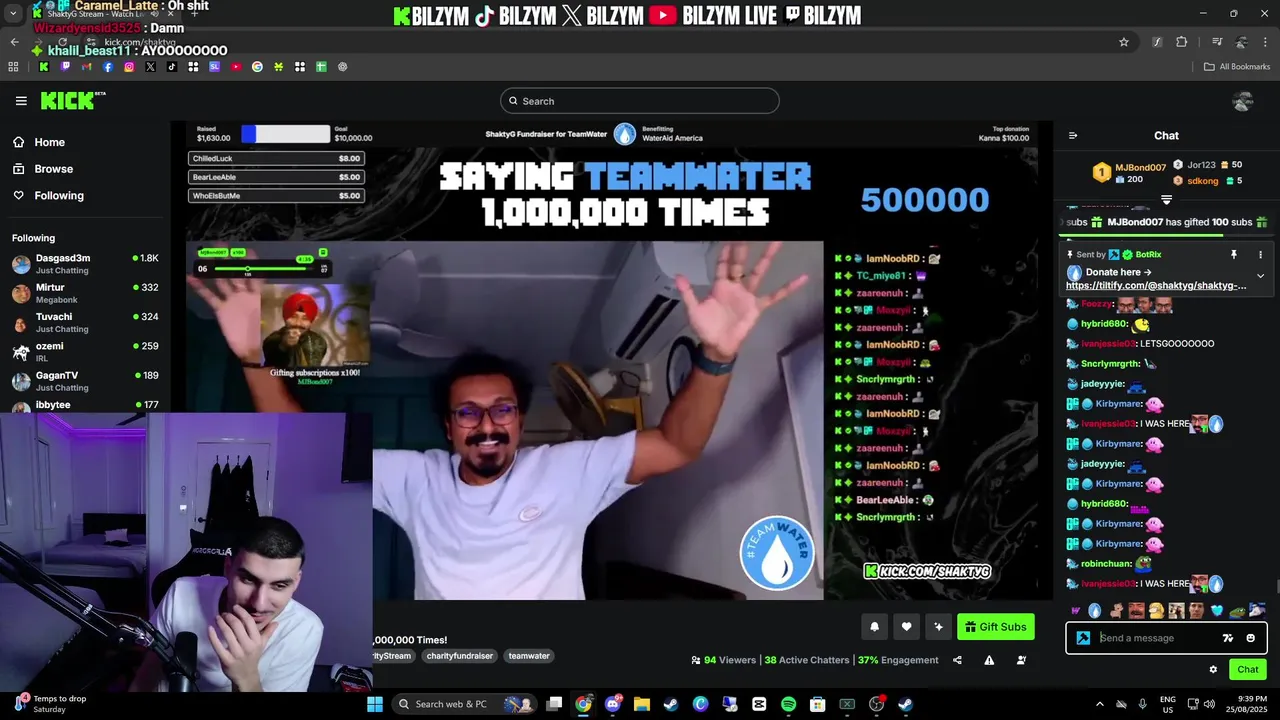Unpin the BotRix pinned message
This screenshot has height=720, width=1280.
click(1234, 255)
